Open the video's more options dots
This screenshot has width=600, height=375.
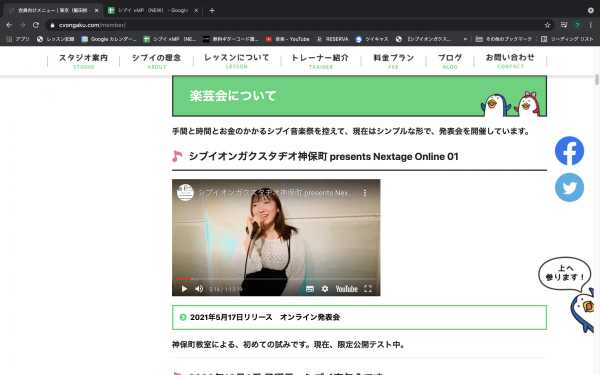click(365, 193)
